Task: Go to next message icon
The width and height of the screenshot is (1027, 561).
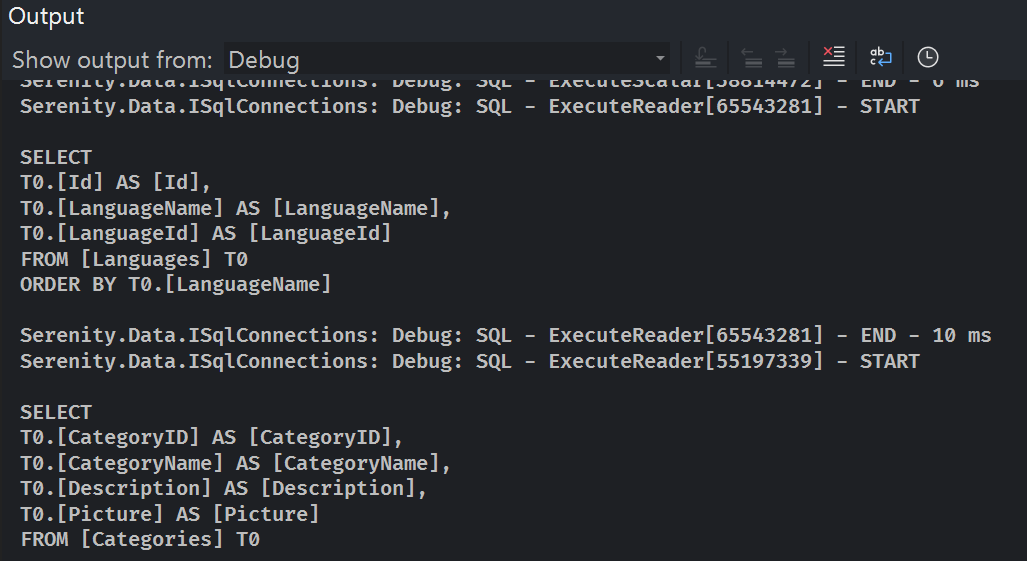Action: tap(785, 58)
